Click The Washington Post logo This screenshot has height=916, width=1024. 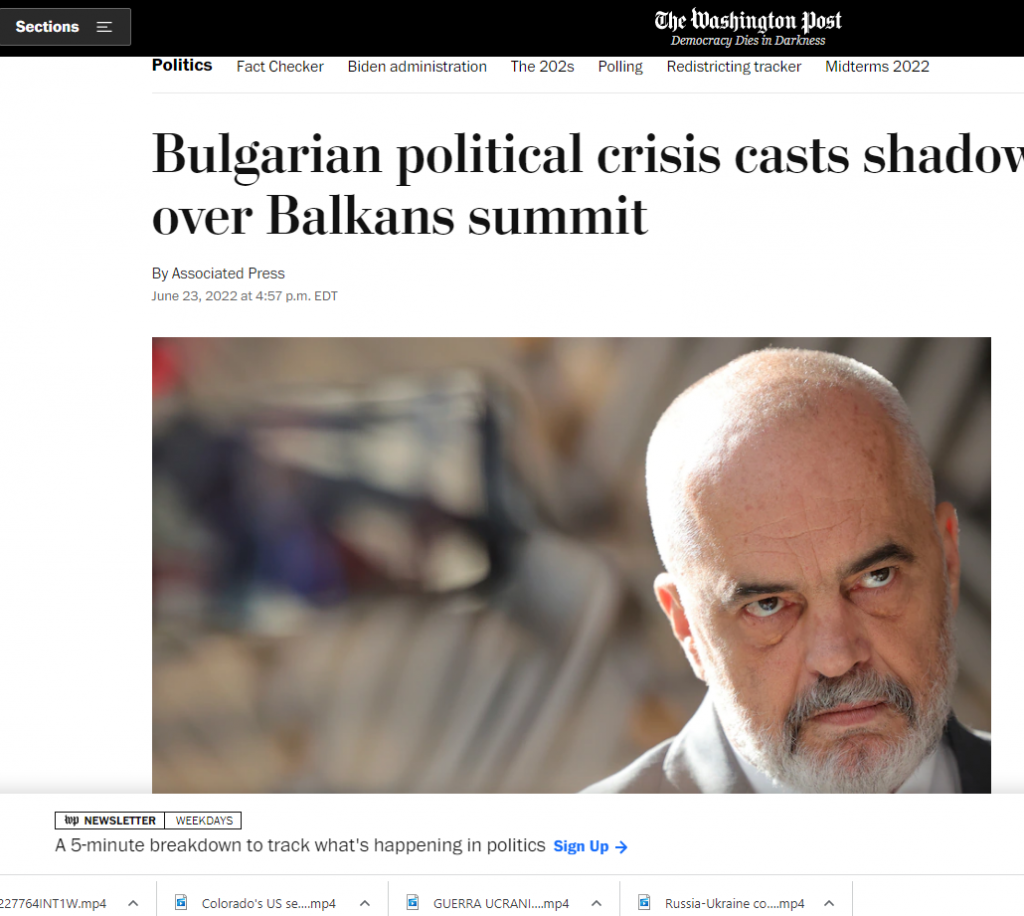[x=748, y=27]
